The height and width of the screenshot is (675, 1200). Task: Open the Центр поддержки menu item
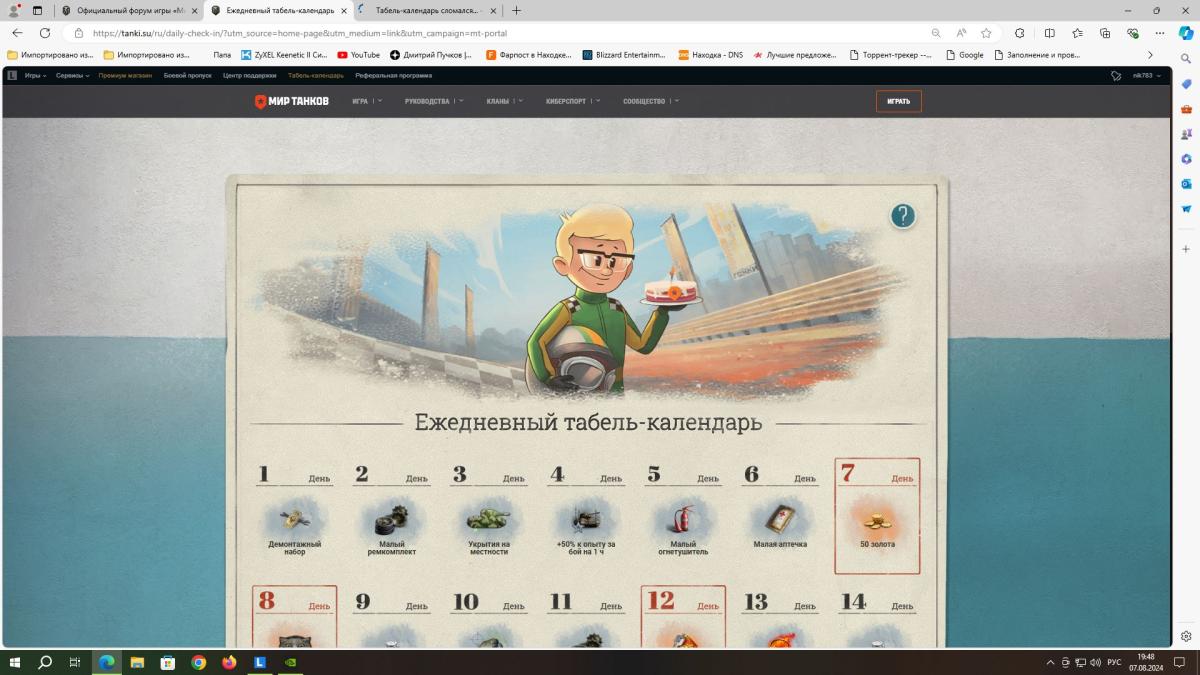tap(249, 76)
